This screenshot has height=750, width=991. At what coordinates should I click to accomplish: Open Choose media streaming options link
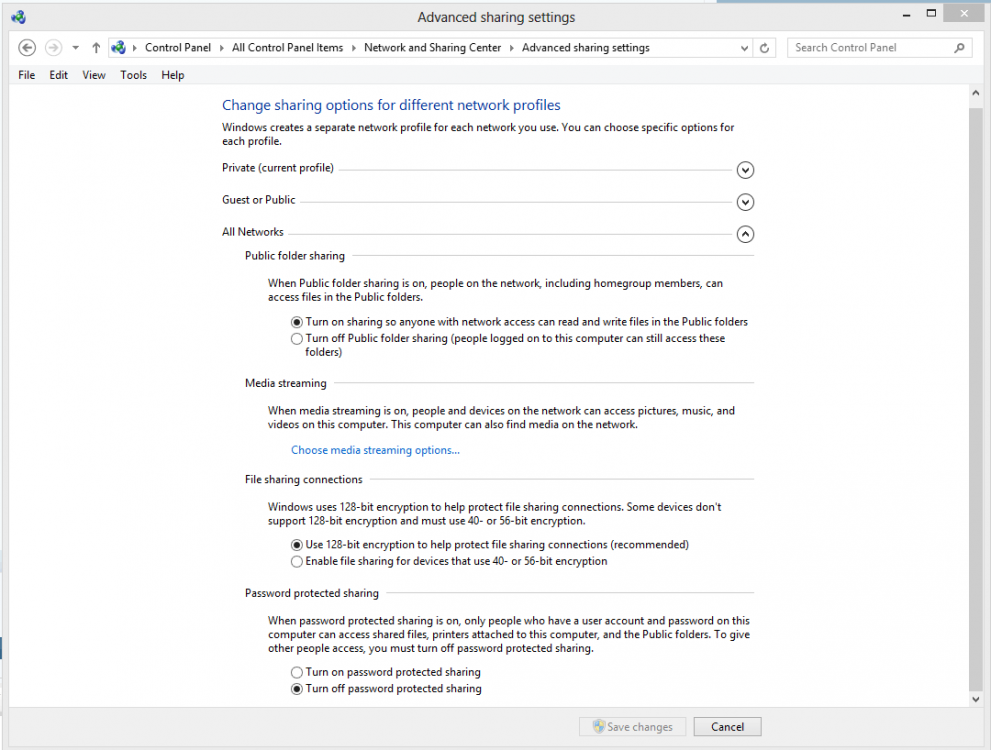[375, 450]
